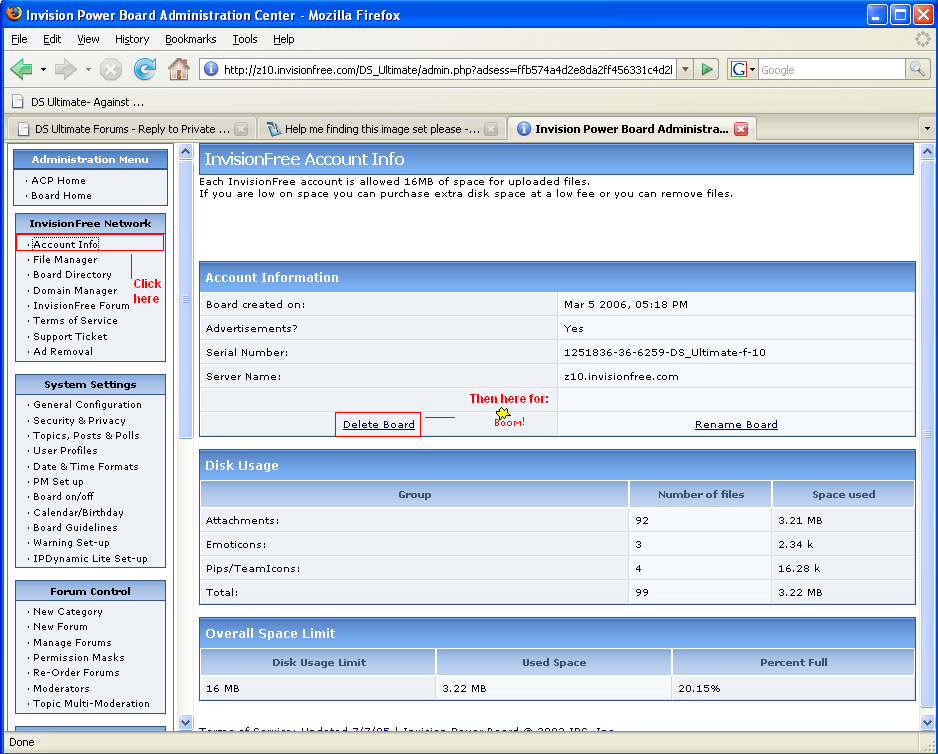Screen dimensions: 938x754
Task: Open Warning Set-up link
Action: click(x=71, y=543)
